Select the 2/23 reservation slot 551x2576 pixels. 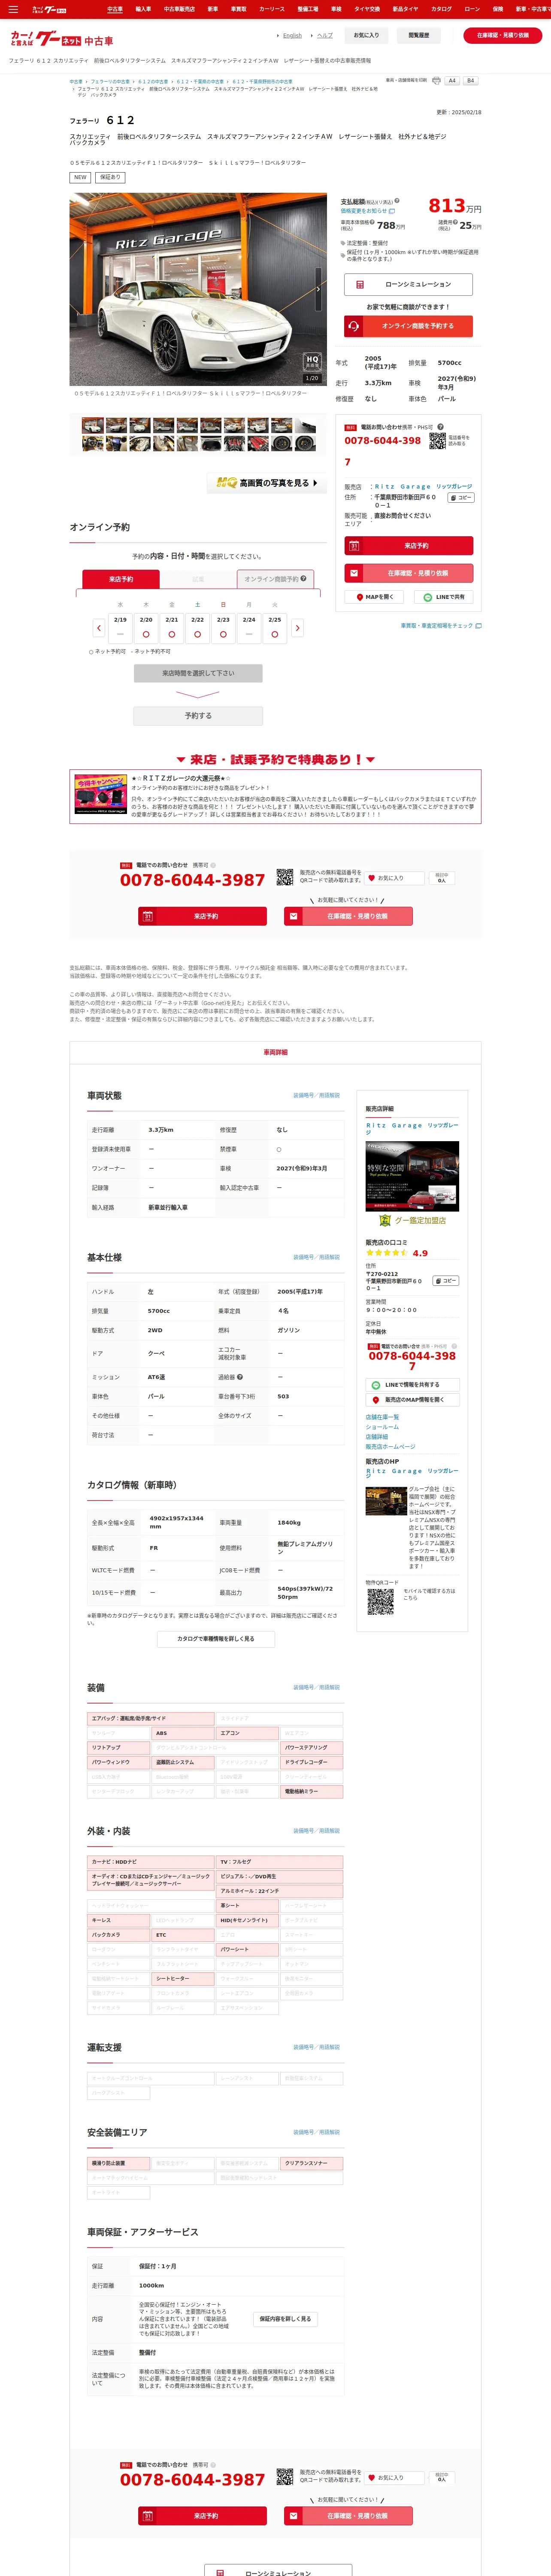click(223, 628)
